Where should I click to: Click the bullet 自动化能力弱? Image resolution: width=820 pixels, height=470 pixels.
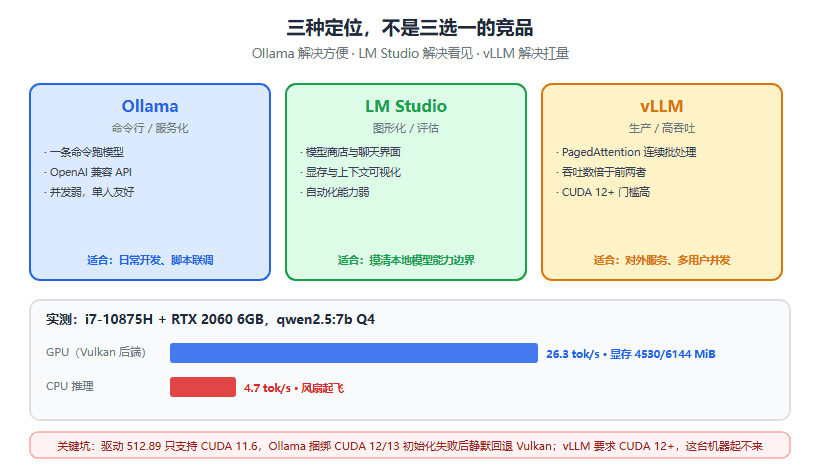point(335,192)
